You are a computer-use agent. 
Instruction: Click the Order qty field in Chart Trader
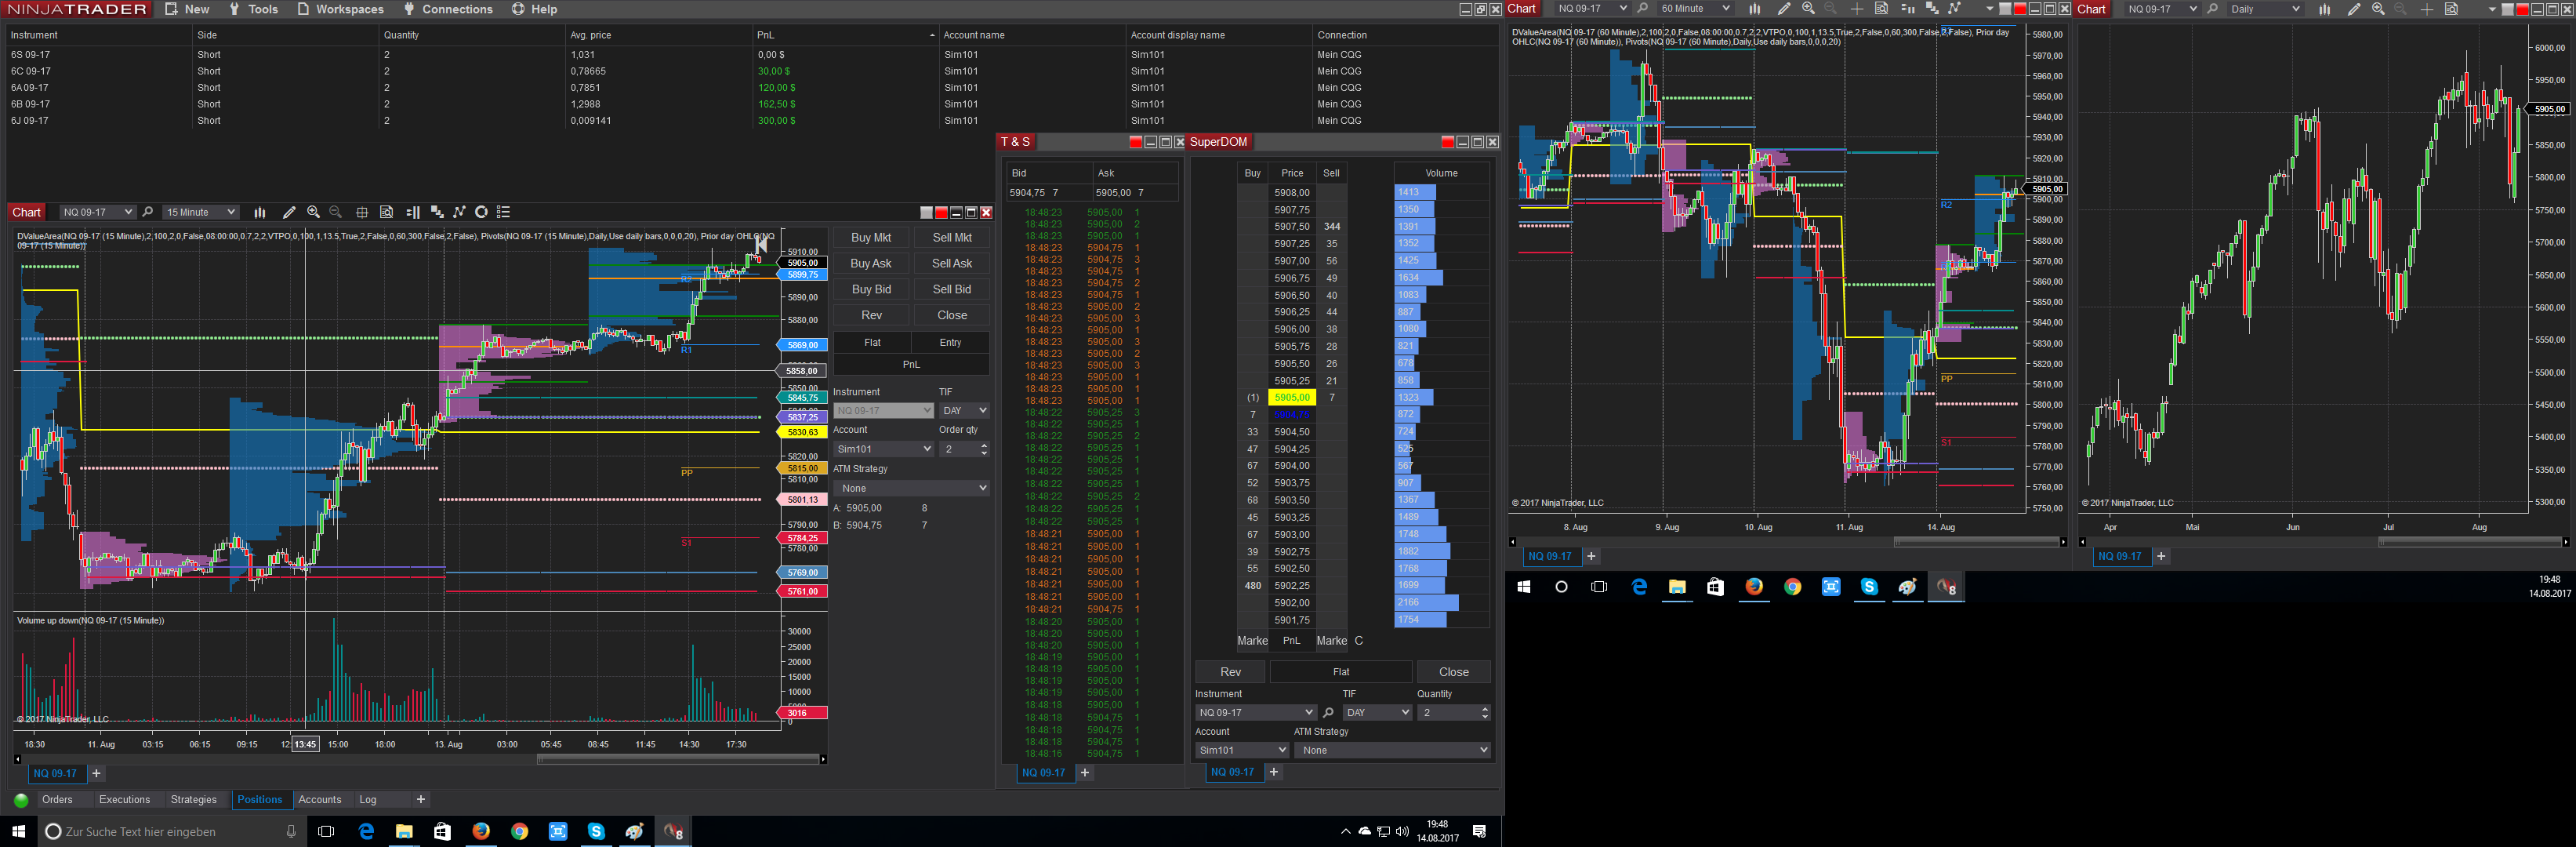point(964,450)
